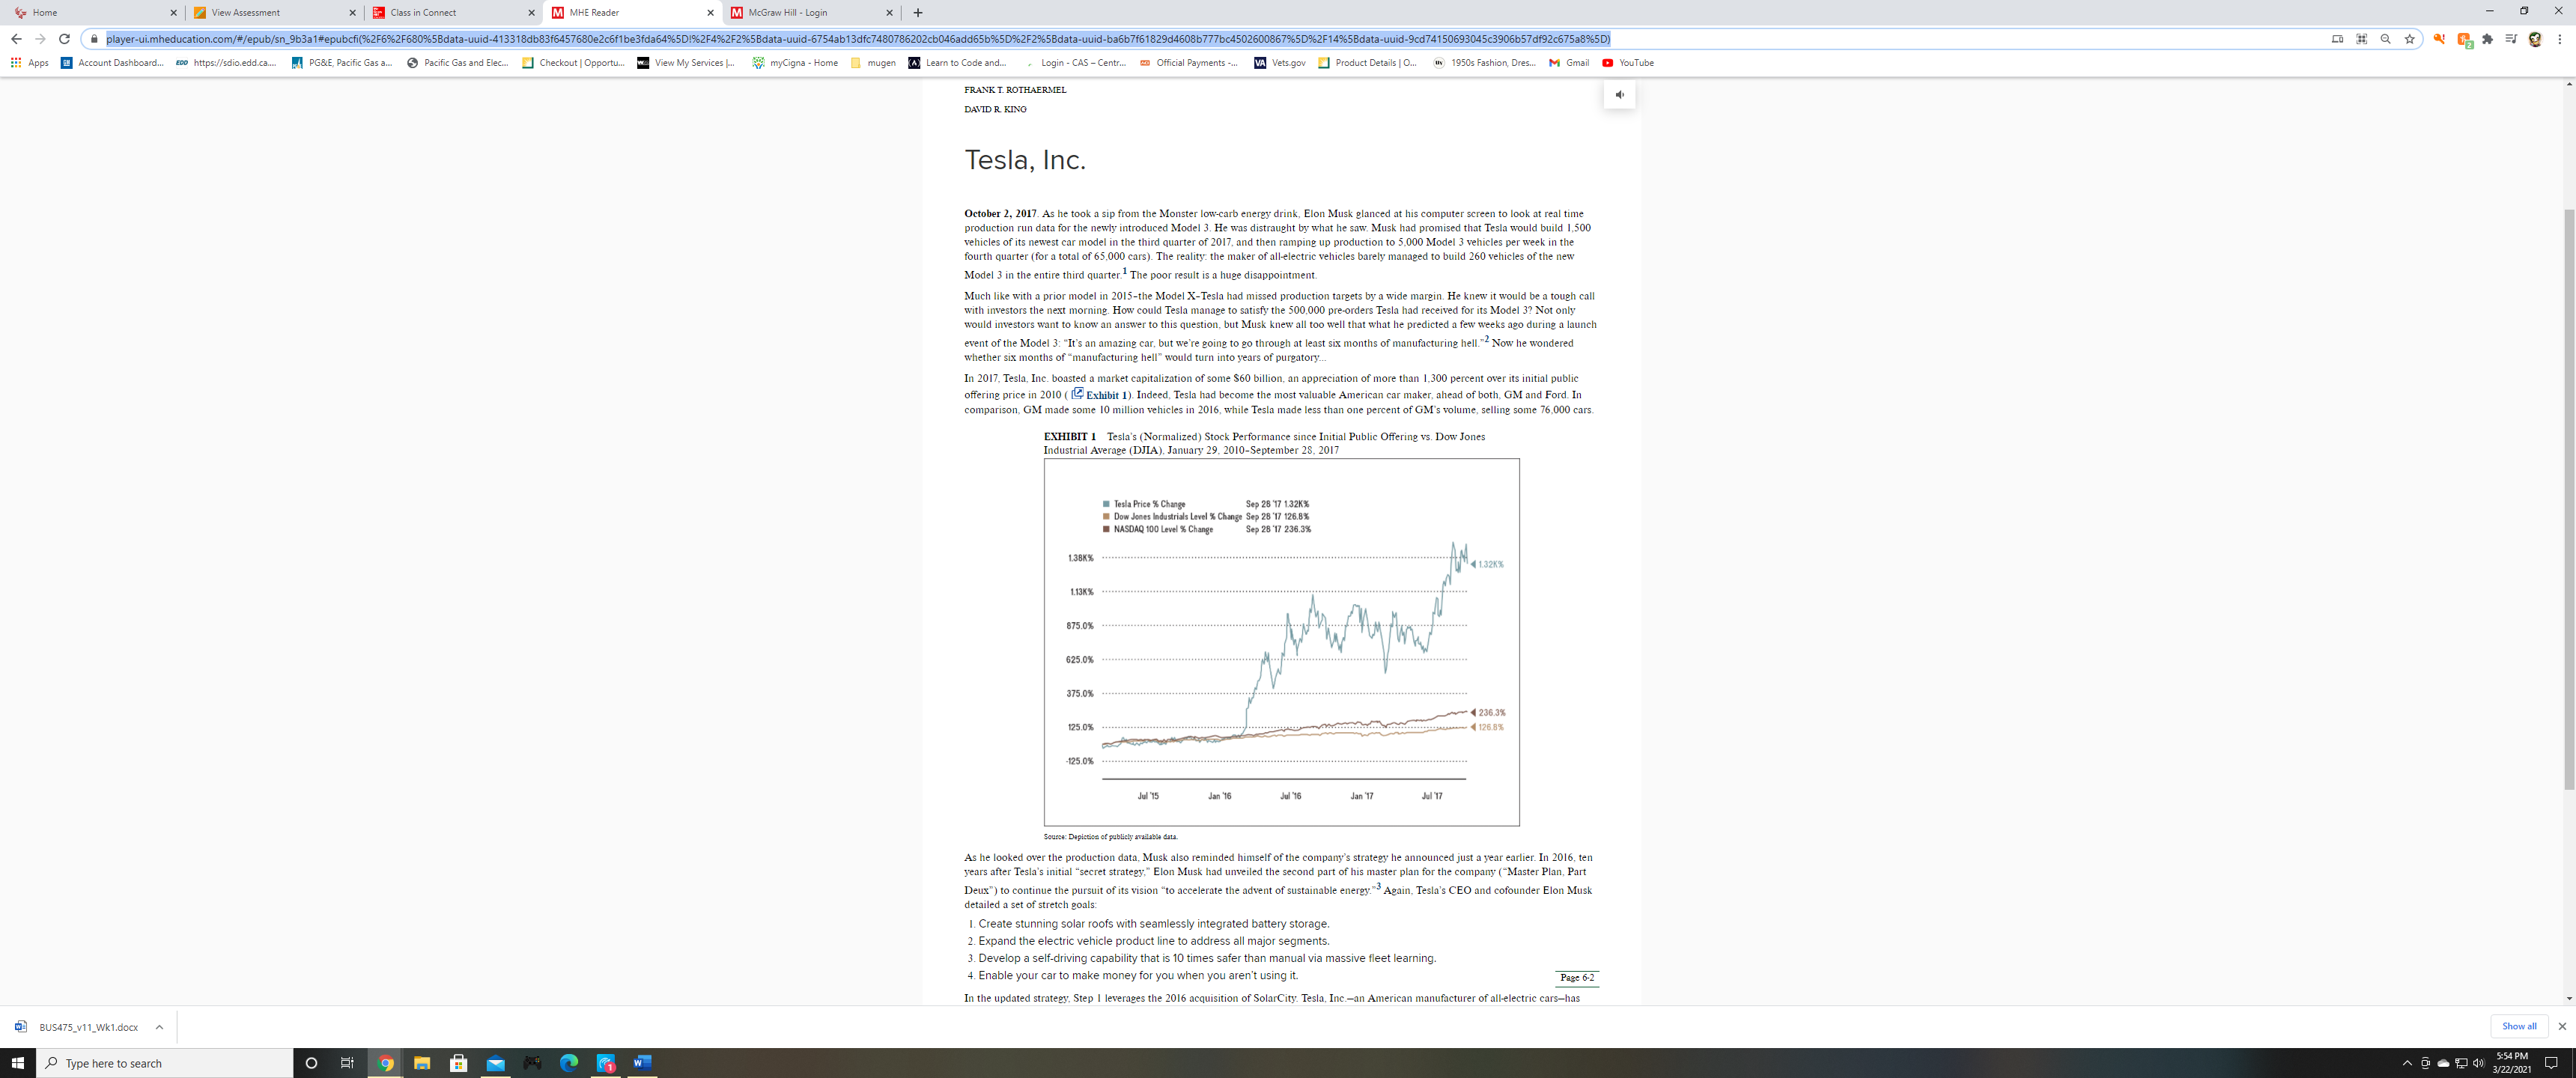The image size is (2576, 1078).
Task: Bookmark this page with the star icon
Action: click(x=2409, y=39)
